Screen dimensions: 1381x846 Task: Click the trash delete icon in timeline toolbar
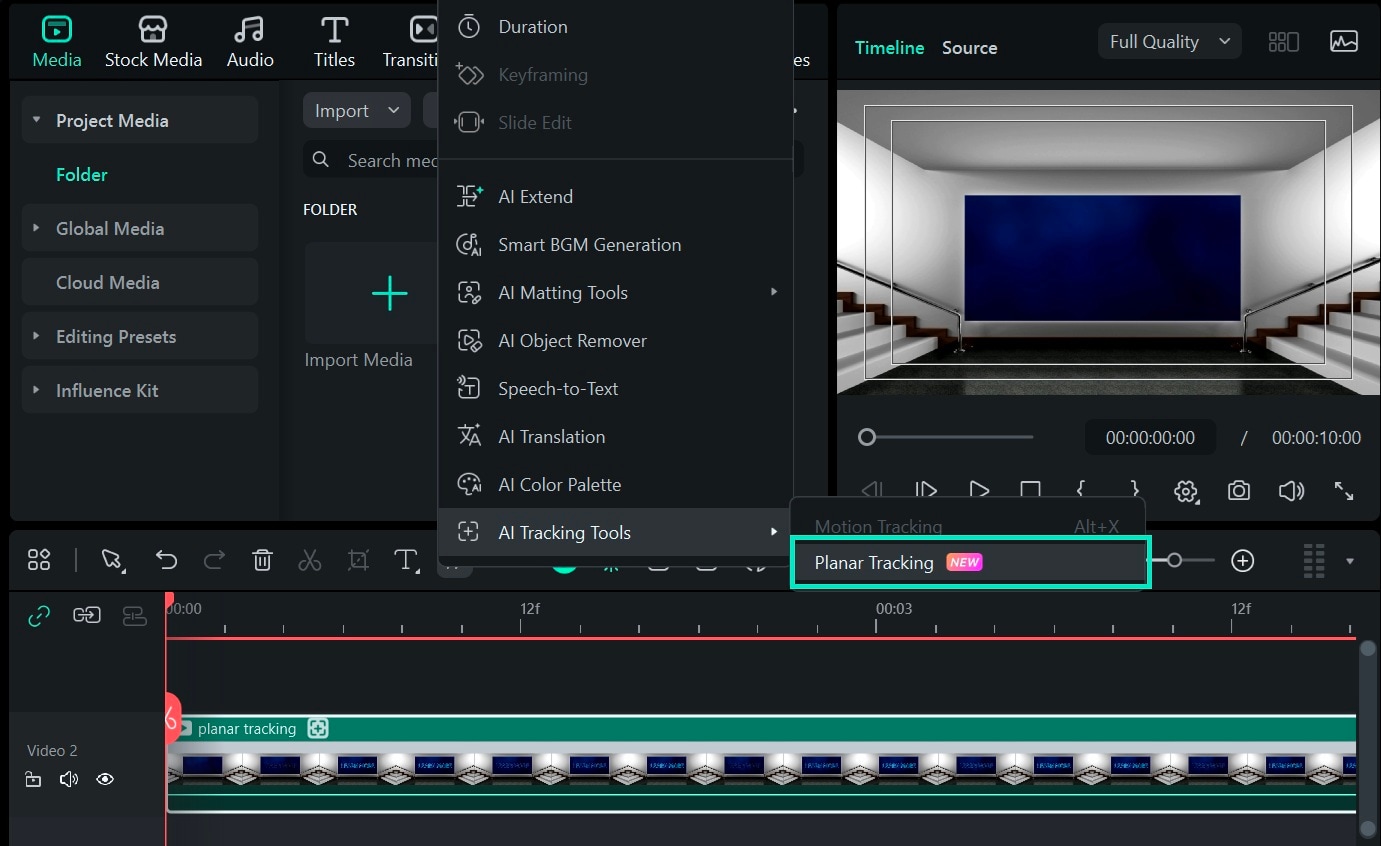262,560
